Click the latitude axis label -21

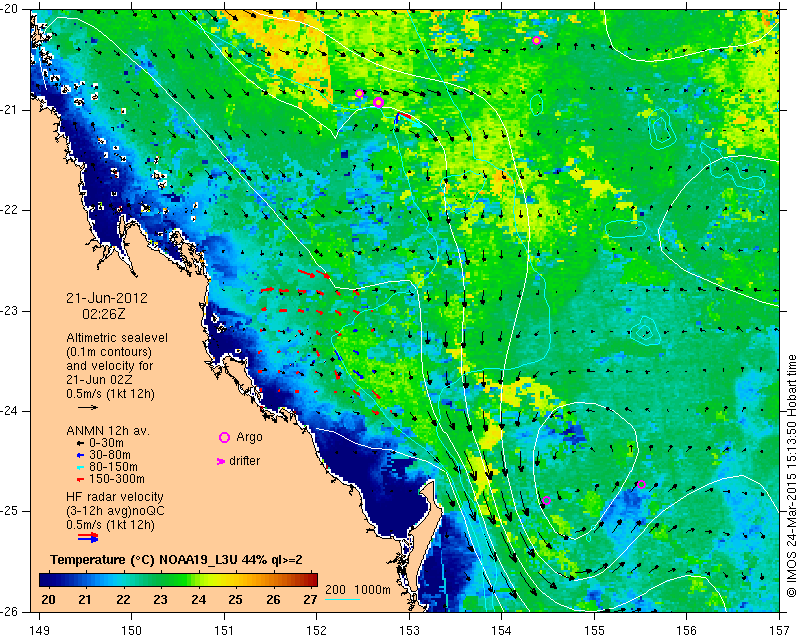click(9, 110)
